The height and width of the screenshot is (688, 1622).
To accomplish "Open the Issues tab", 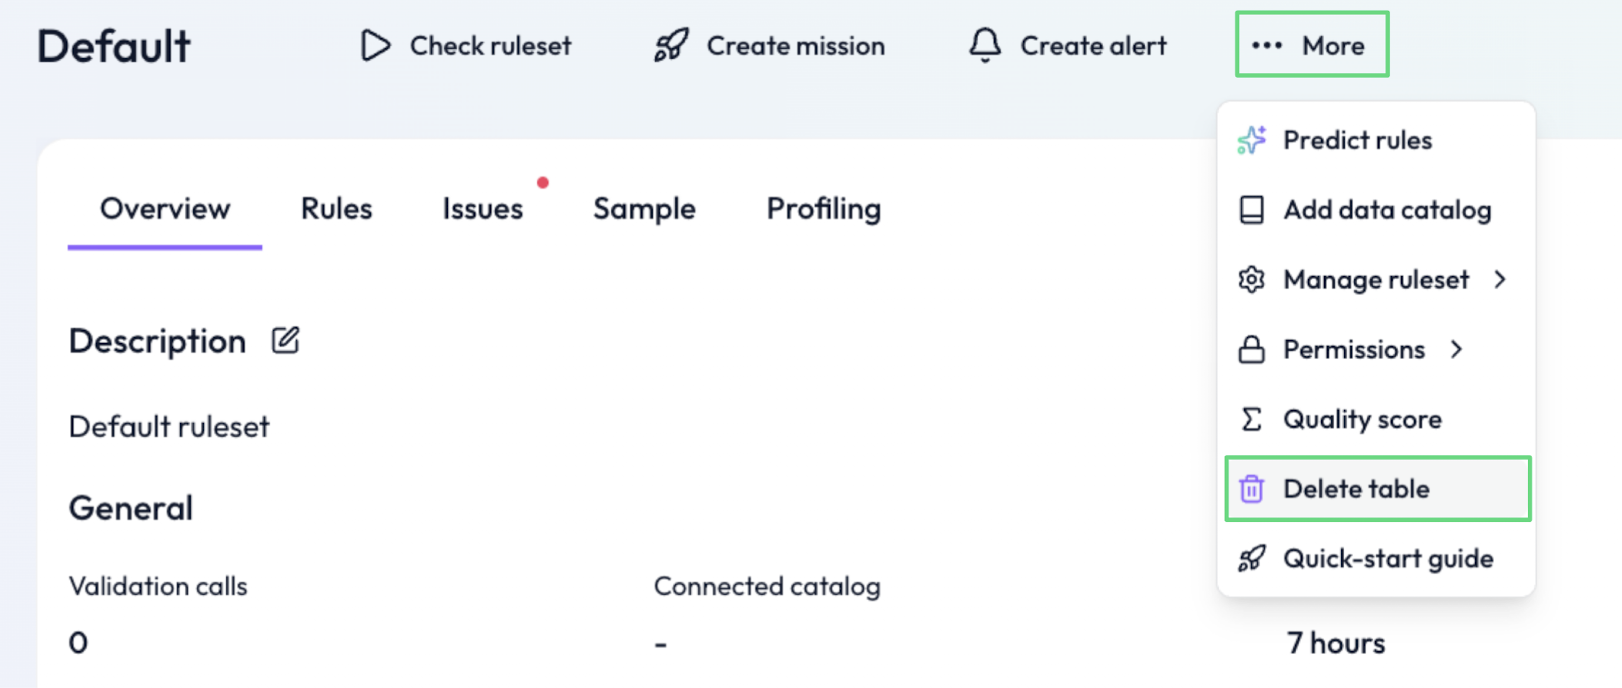I will click(x=483, y=209).
